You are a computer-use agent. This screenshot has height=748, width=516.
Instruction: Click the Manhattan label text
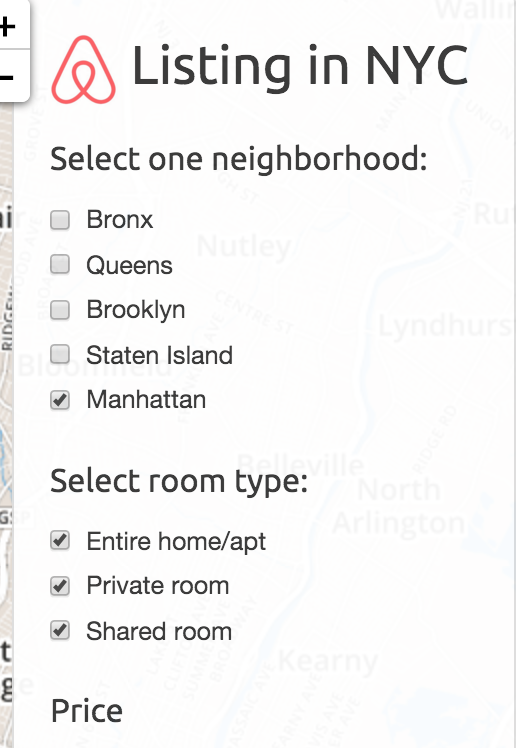[x=146, y=400]
